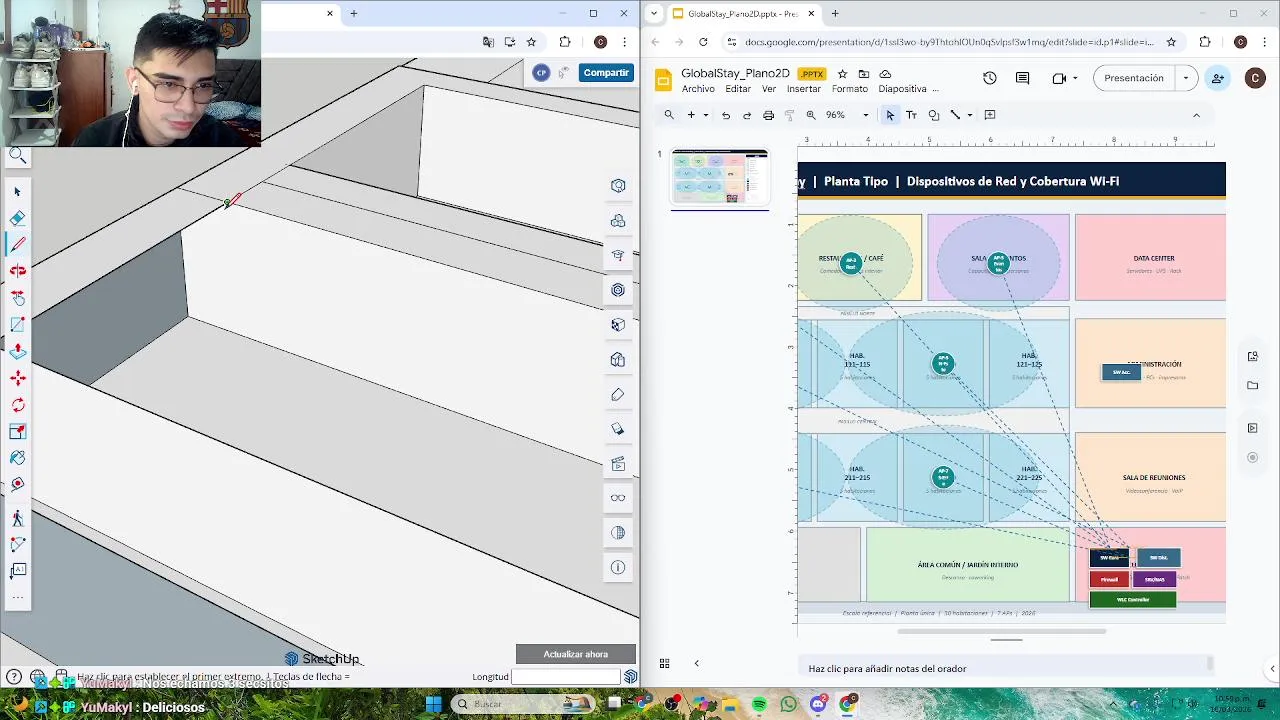
Task: Select the Rectangle shape tool in SketchUp
Action: coord(17,324)
